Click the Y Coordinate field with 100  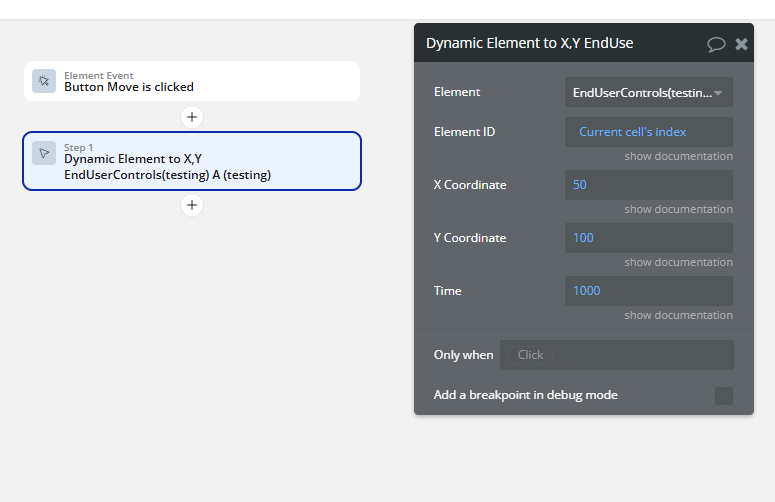click(648, 238)
